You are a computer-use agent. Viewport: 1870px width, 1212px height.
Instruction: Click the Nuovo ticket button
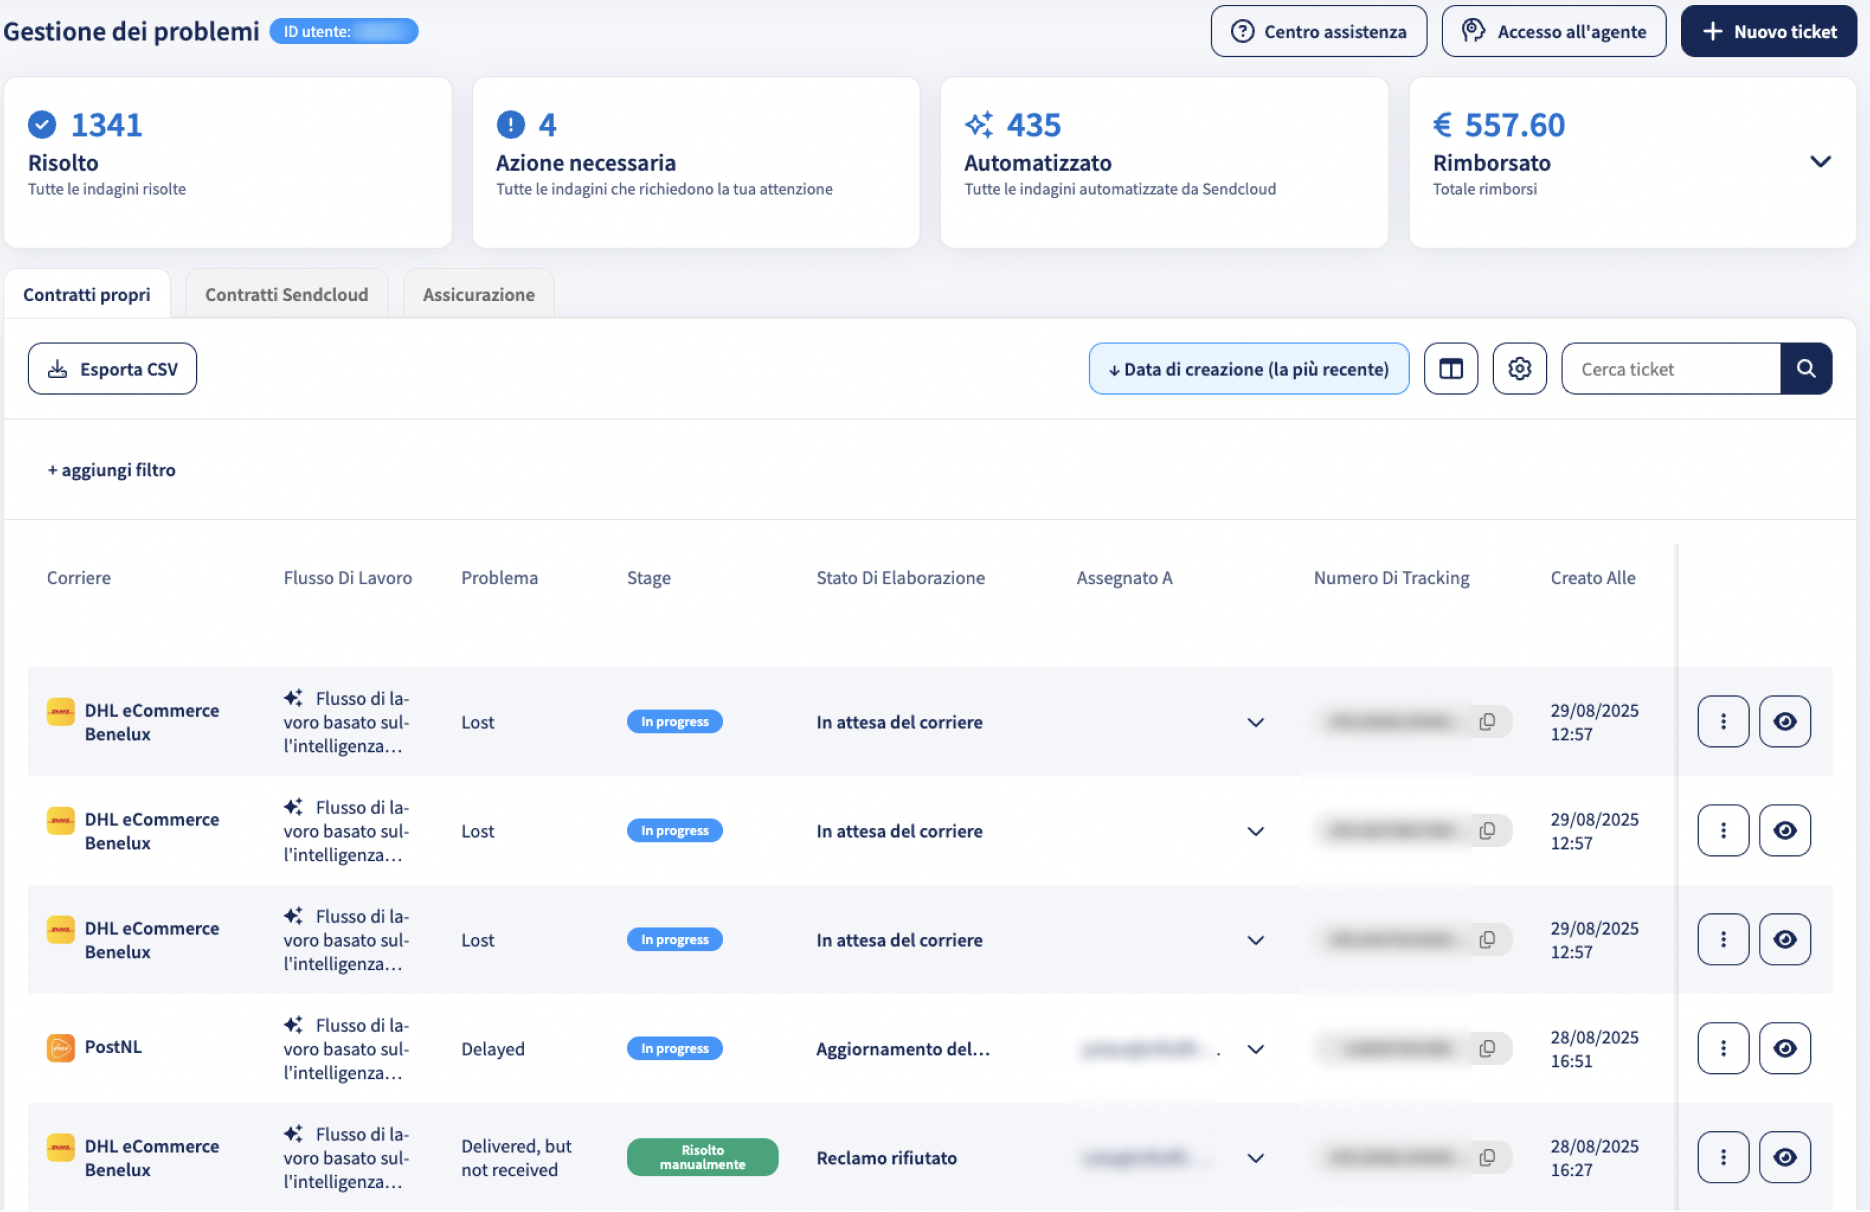[x=1769, y=31]
